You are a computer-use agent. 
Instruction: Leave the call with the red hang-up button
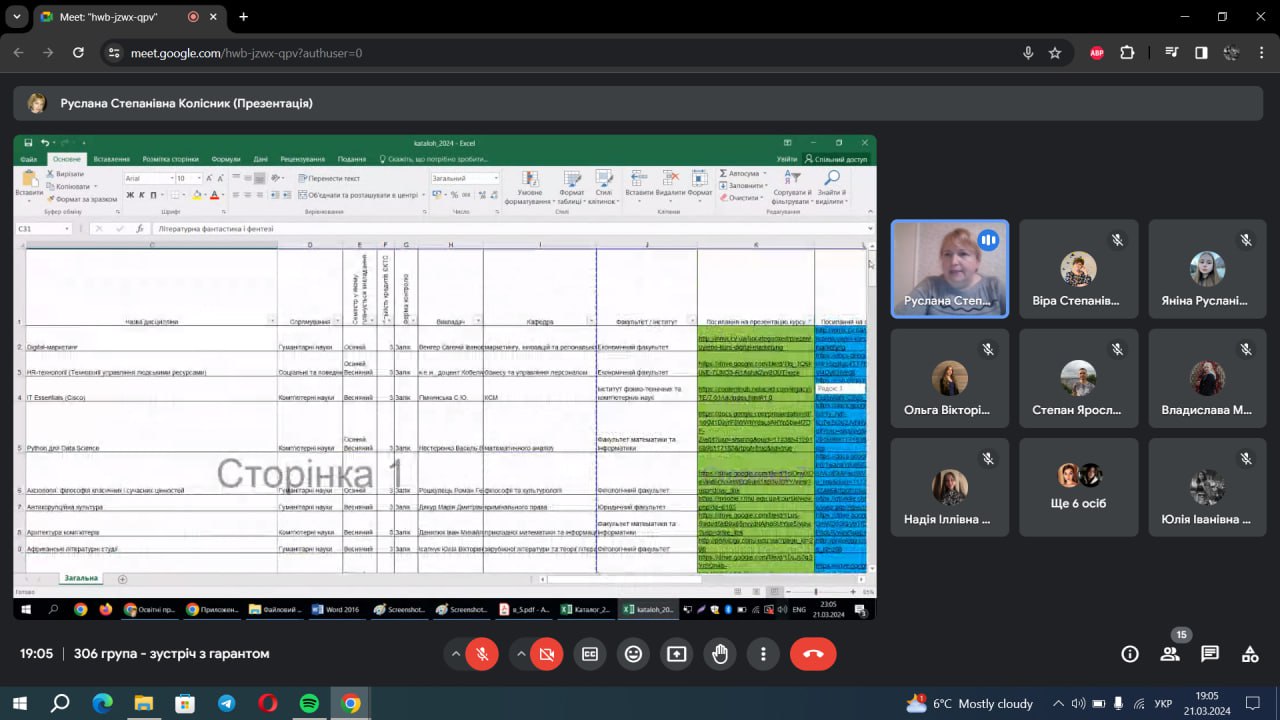point(813,654)
